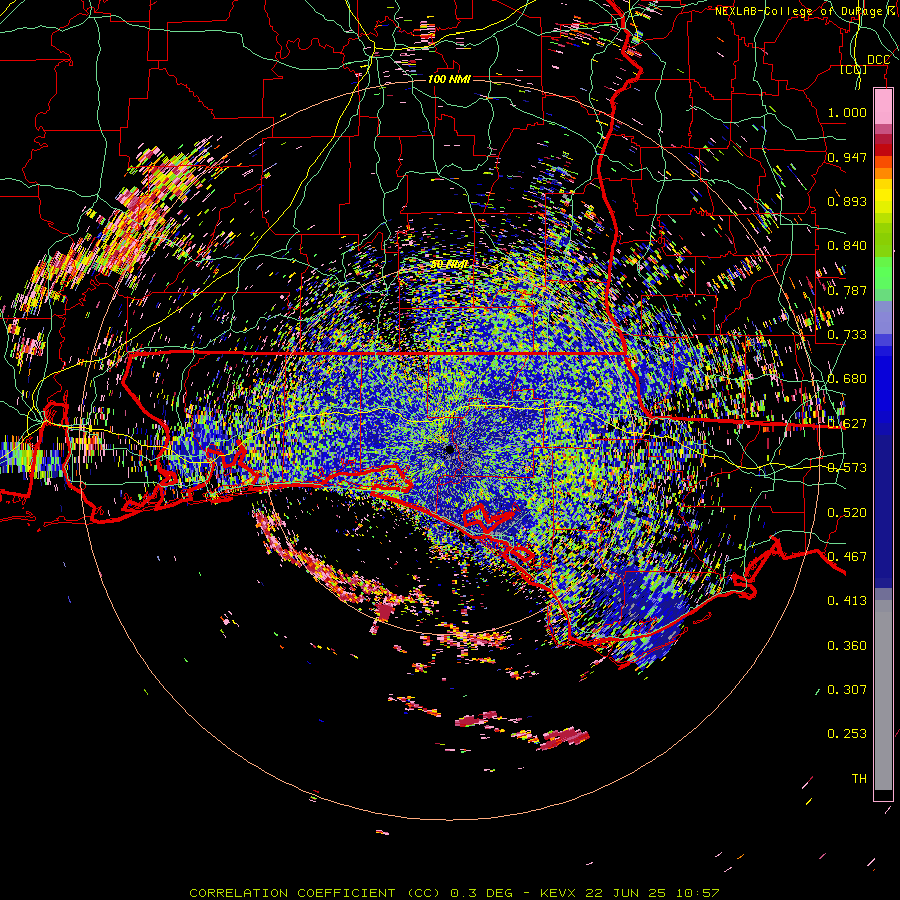Screen dimensions: 900x900
Task: Click the 0.520 scale value
Action: (x=847, y=513)
